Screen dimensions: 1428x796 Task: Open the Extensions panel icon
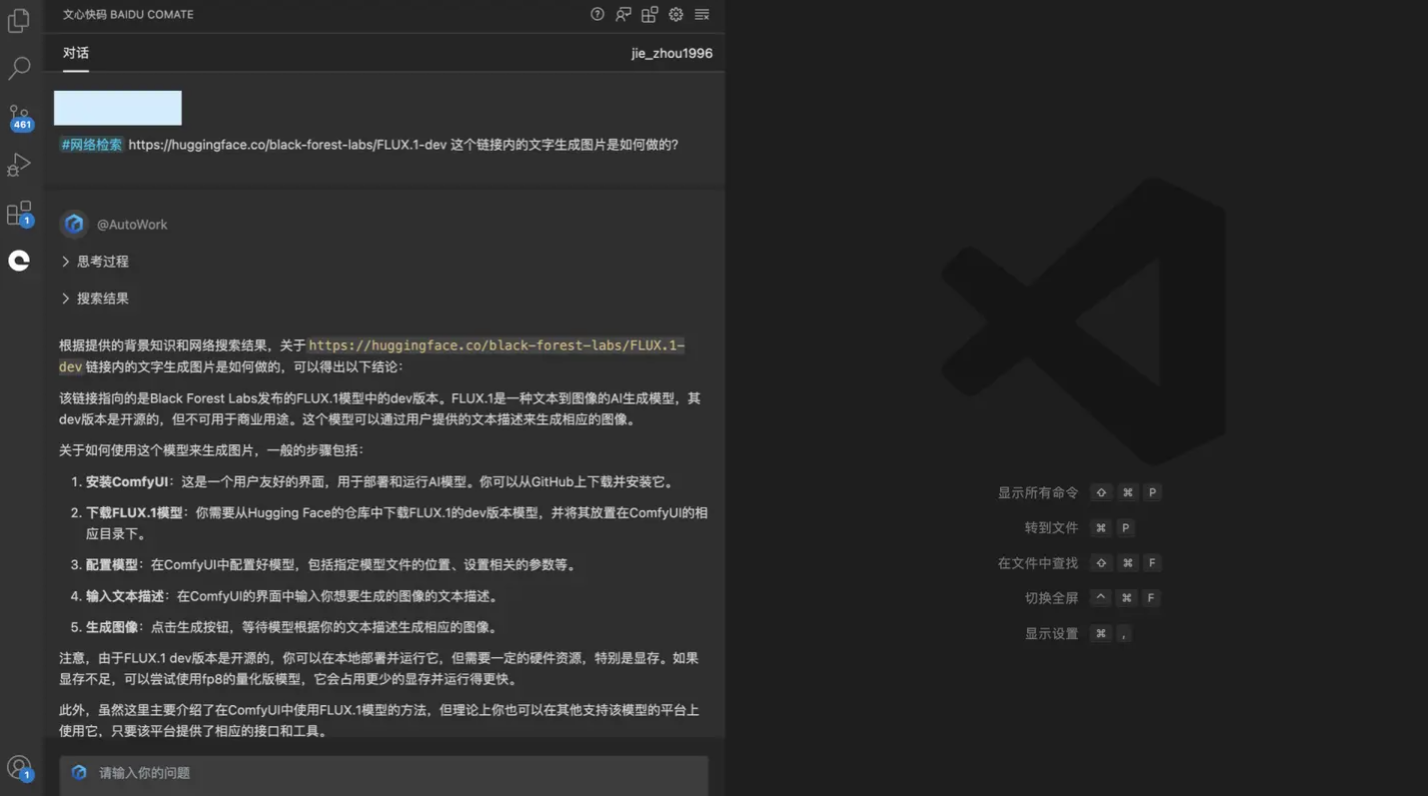pos(19,212)
